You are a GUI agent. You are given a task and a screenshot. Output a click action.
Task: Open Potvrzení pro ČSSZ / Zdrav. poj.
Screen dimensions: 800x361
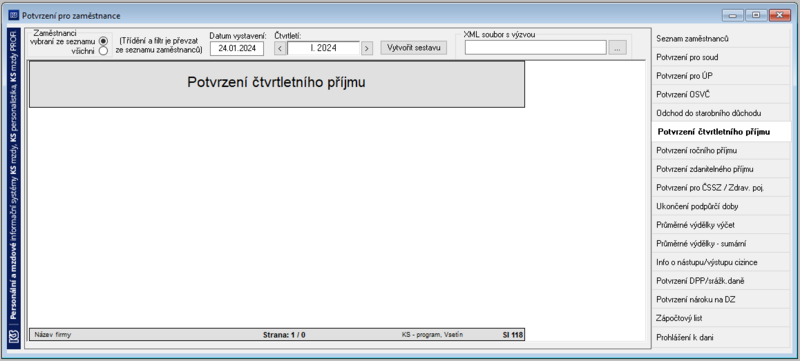coord(720,188)
